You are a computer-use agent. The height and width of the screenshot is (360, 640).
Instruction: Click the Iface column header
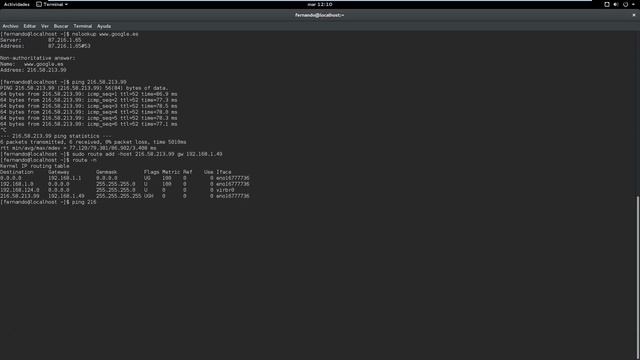tap(224, 172)
